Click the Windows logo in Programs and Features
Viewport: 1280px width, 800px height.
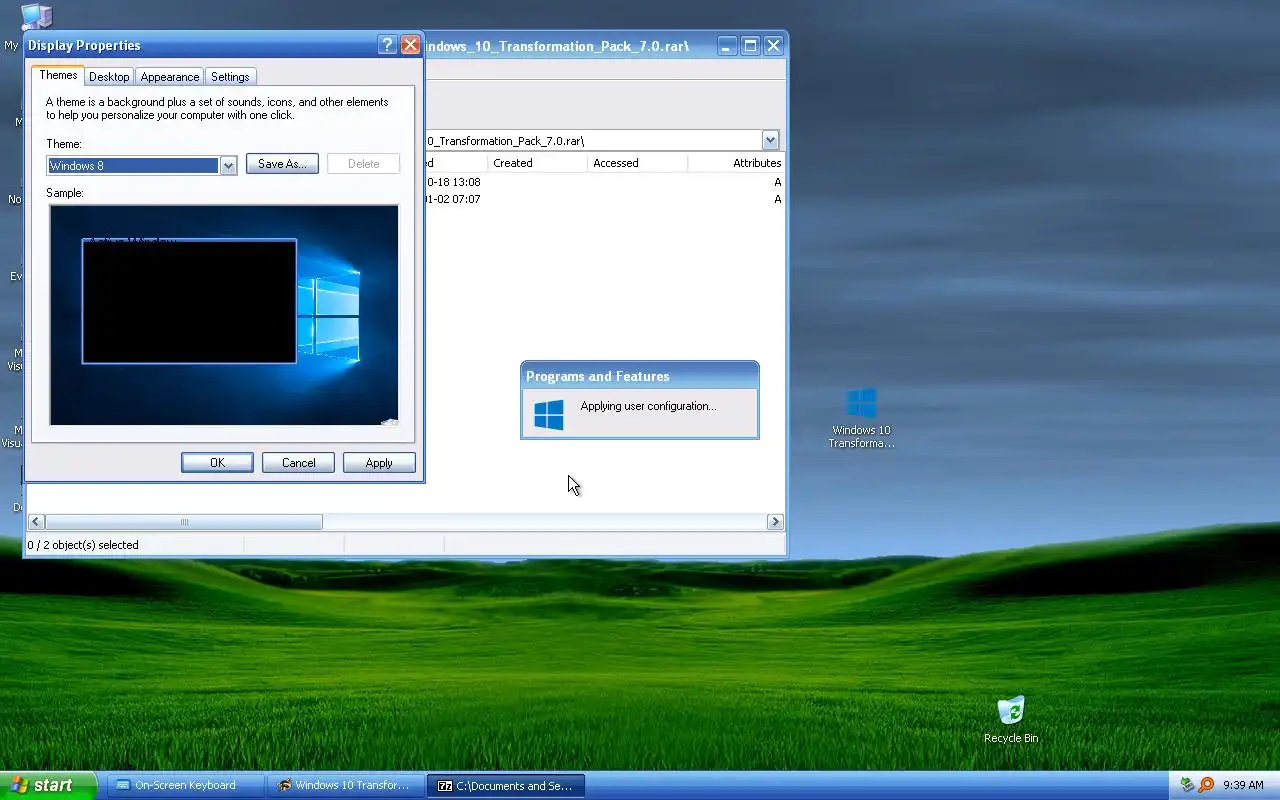549,414
